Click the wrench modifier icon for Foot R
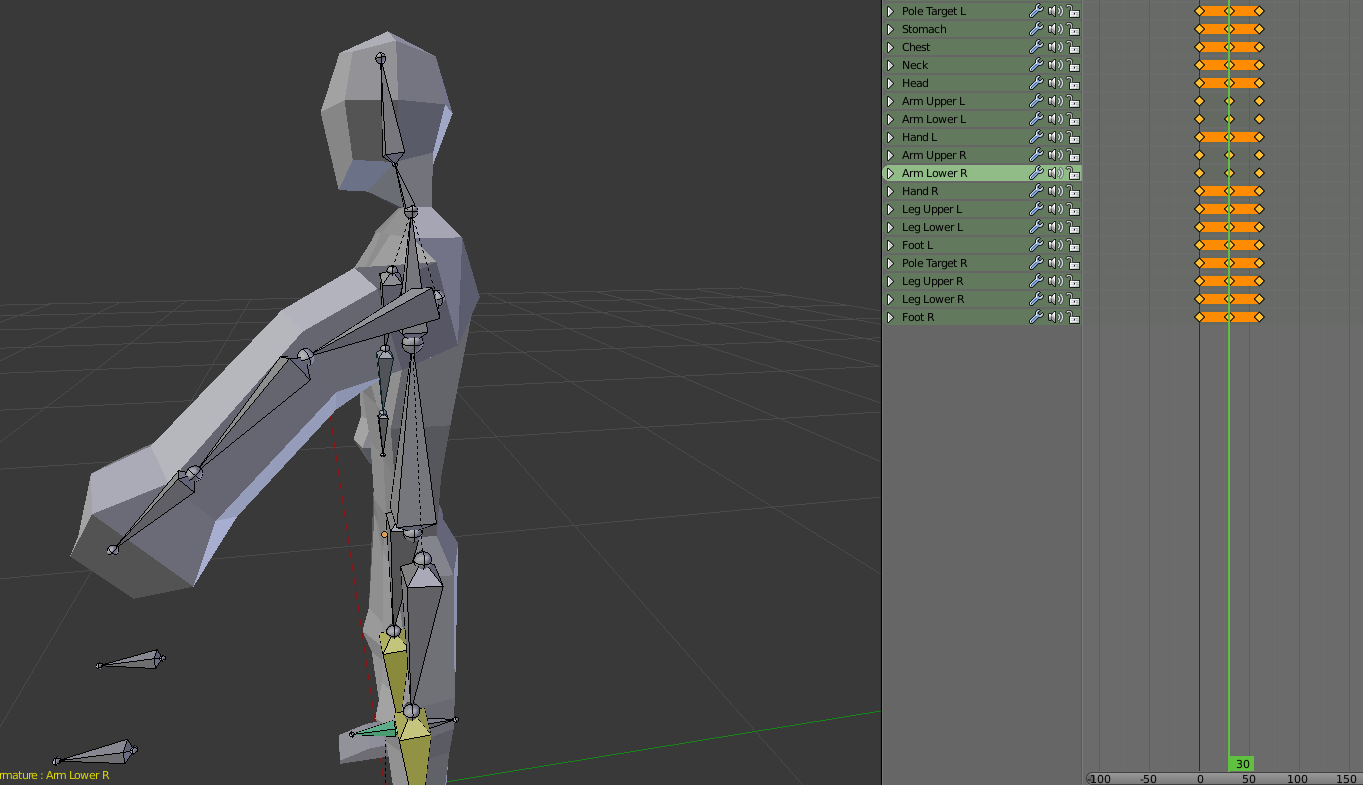The width and height of the screenshot is (1363, 785). tap(1036, 317)
